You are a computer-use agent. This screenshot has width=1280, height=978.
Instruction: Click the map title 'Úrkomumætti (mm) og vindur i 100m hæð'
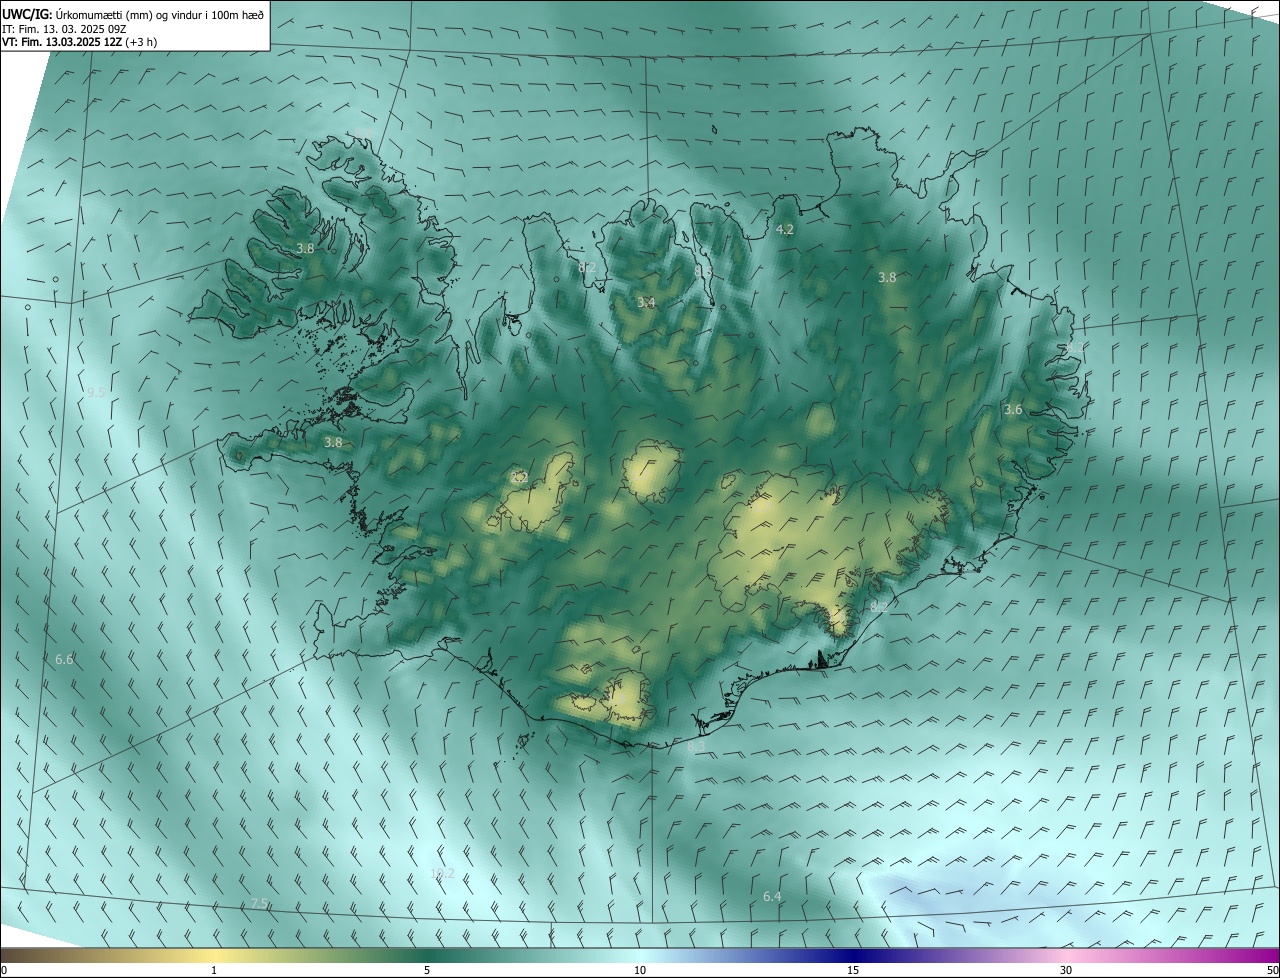point(160,13)
